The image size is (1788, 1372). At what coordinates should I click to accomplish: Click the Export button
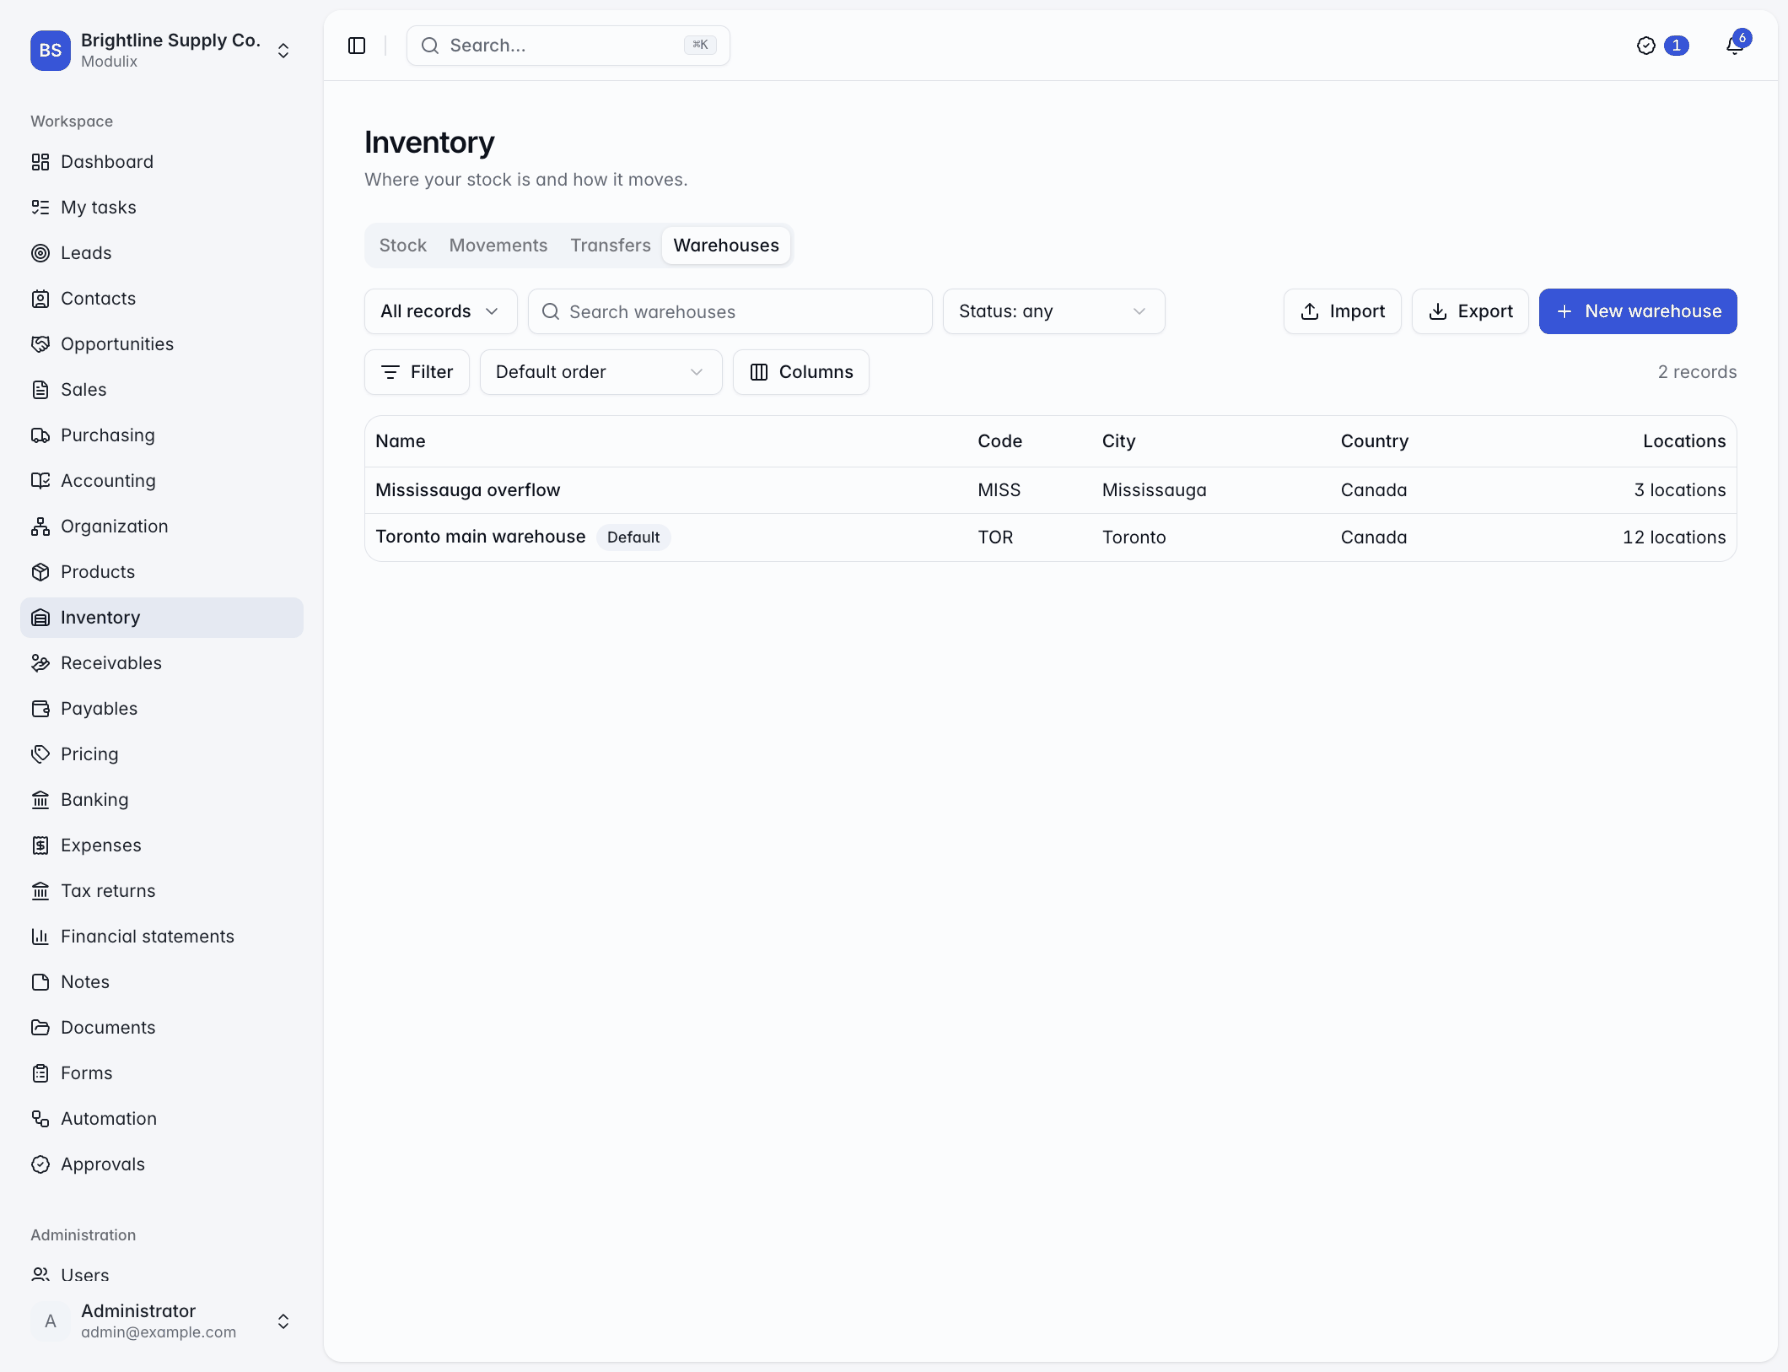click(1470, 311)
